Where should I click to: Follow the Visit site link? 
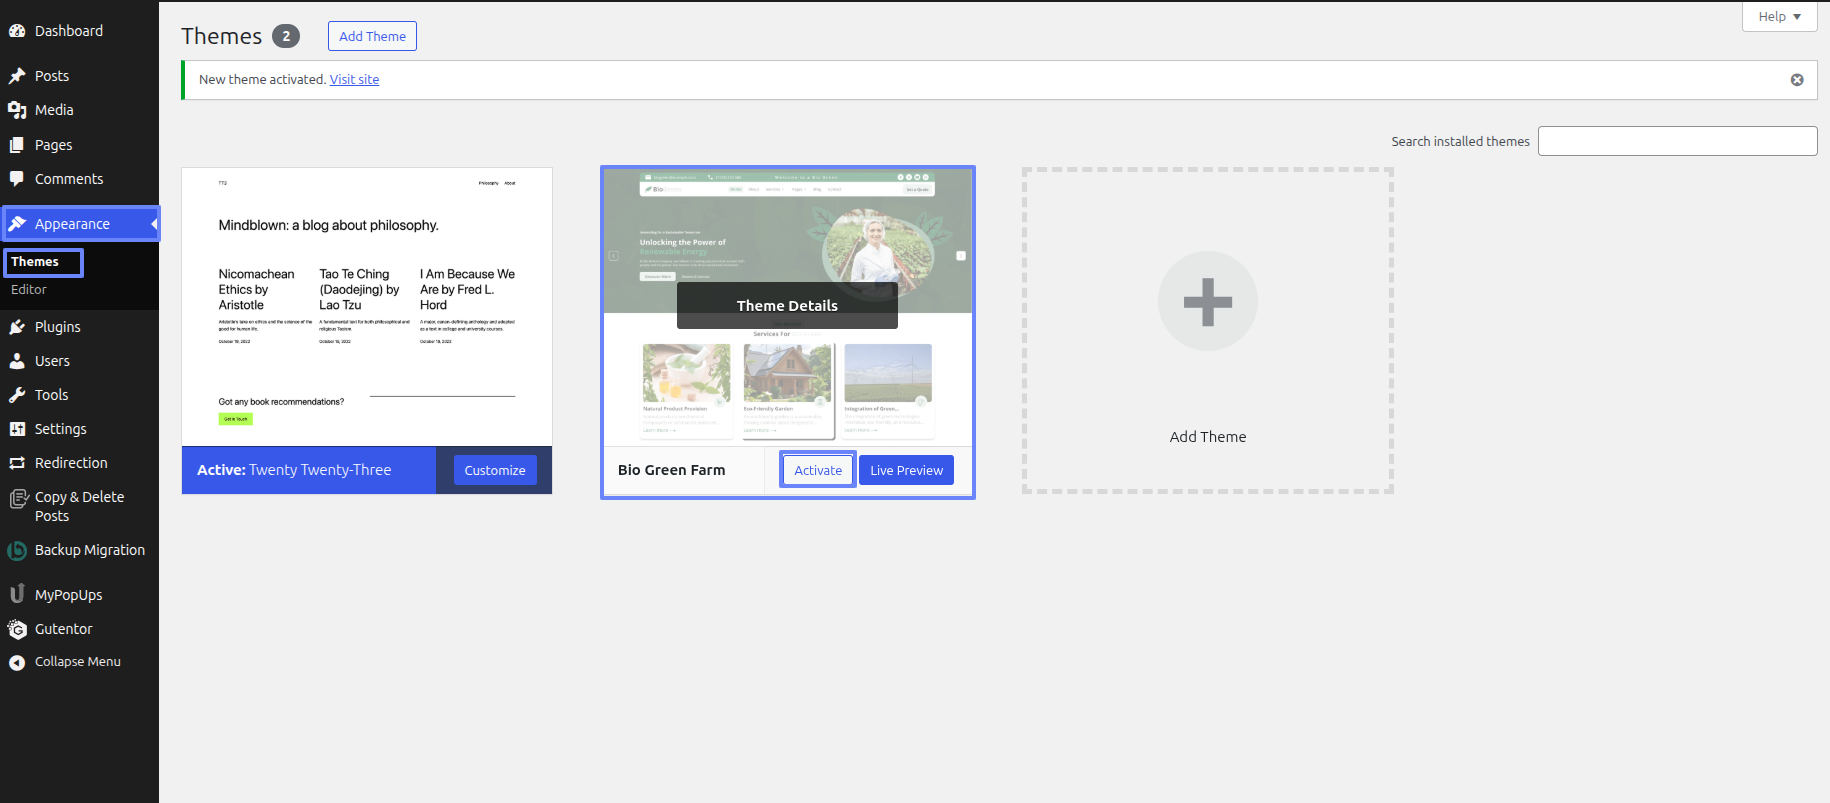pyautogui.click(x=354, y=80)
